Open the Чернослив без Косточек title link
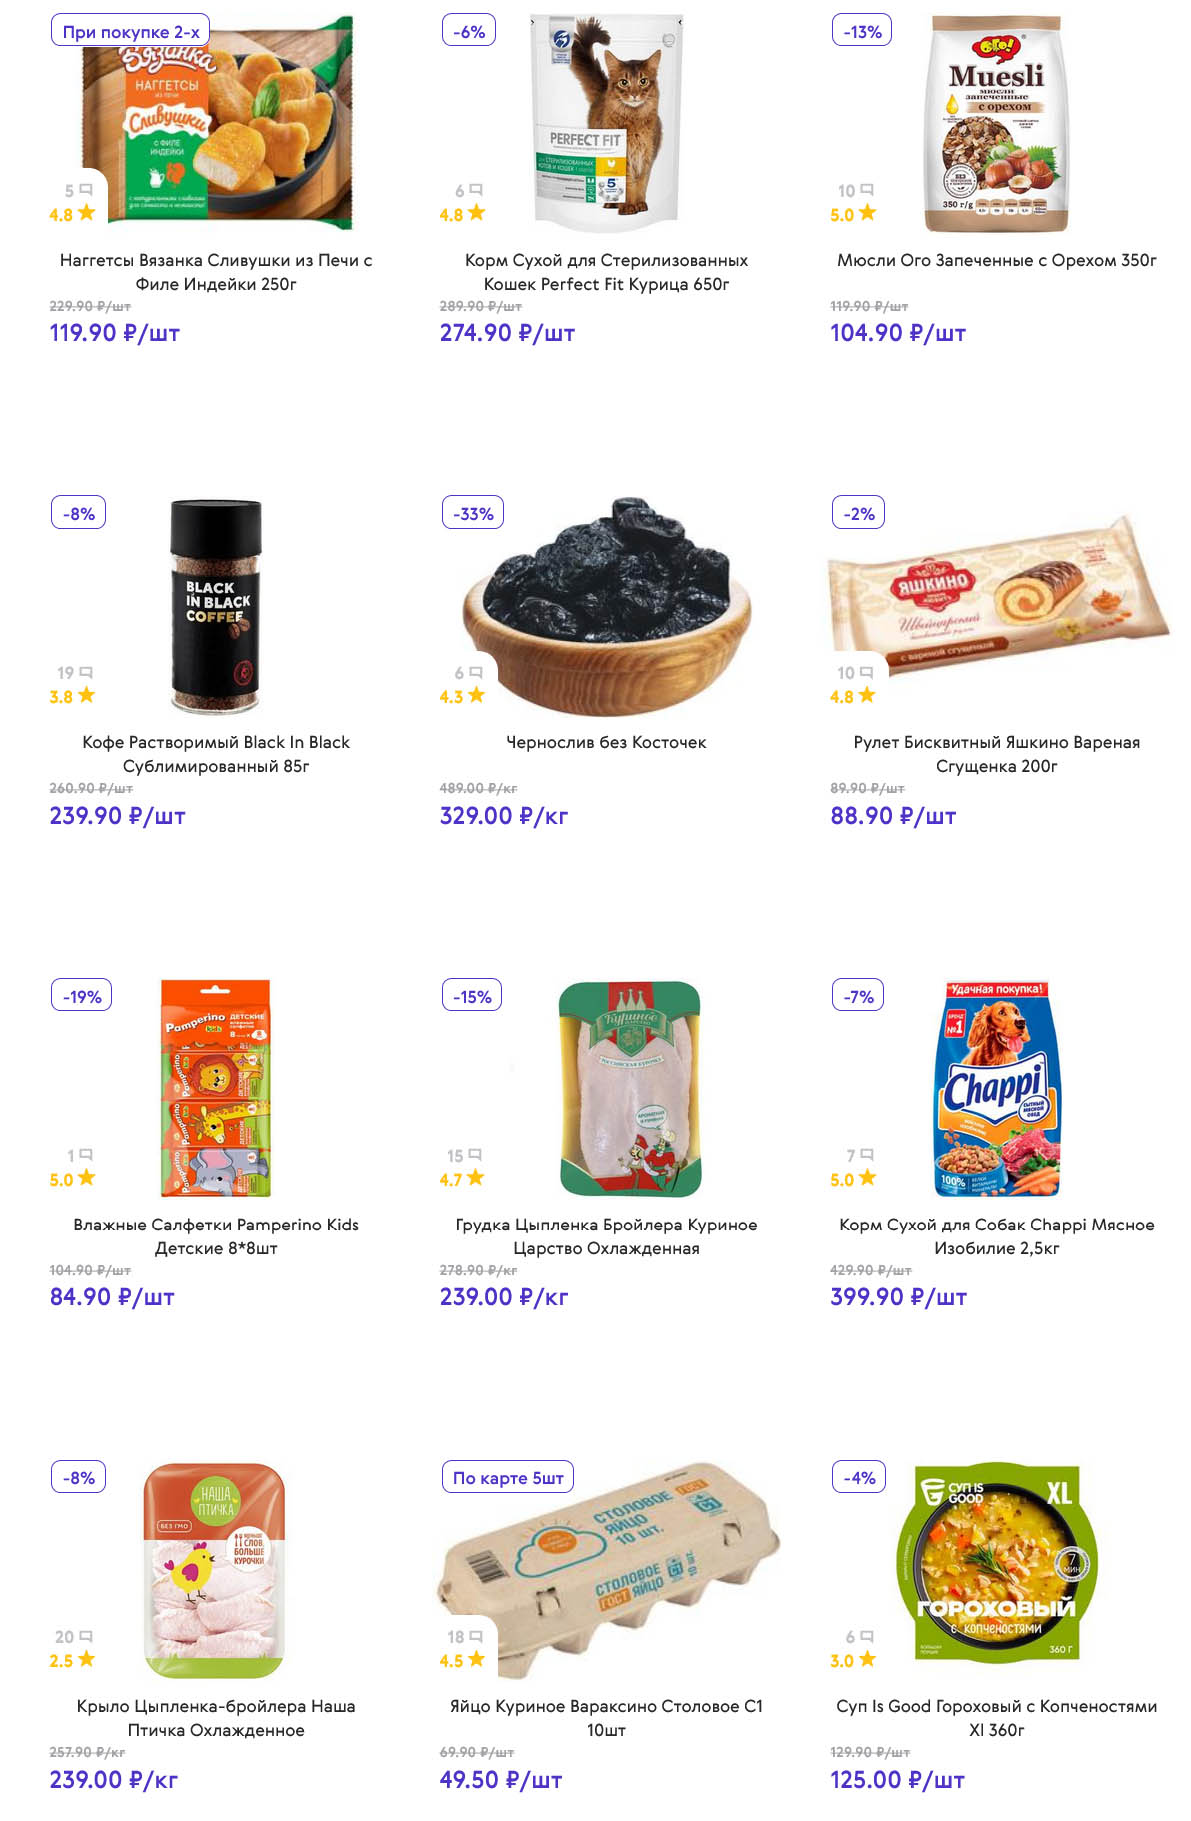Screen dimensions: 1191x1821 click(x=606, y=742)
